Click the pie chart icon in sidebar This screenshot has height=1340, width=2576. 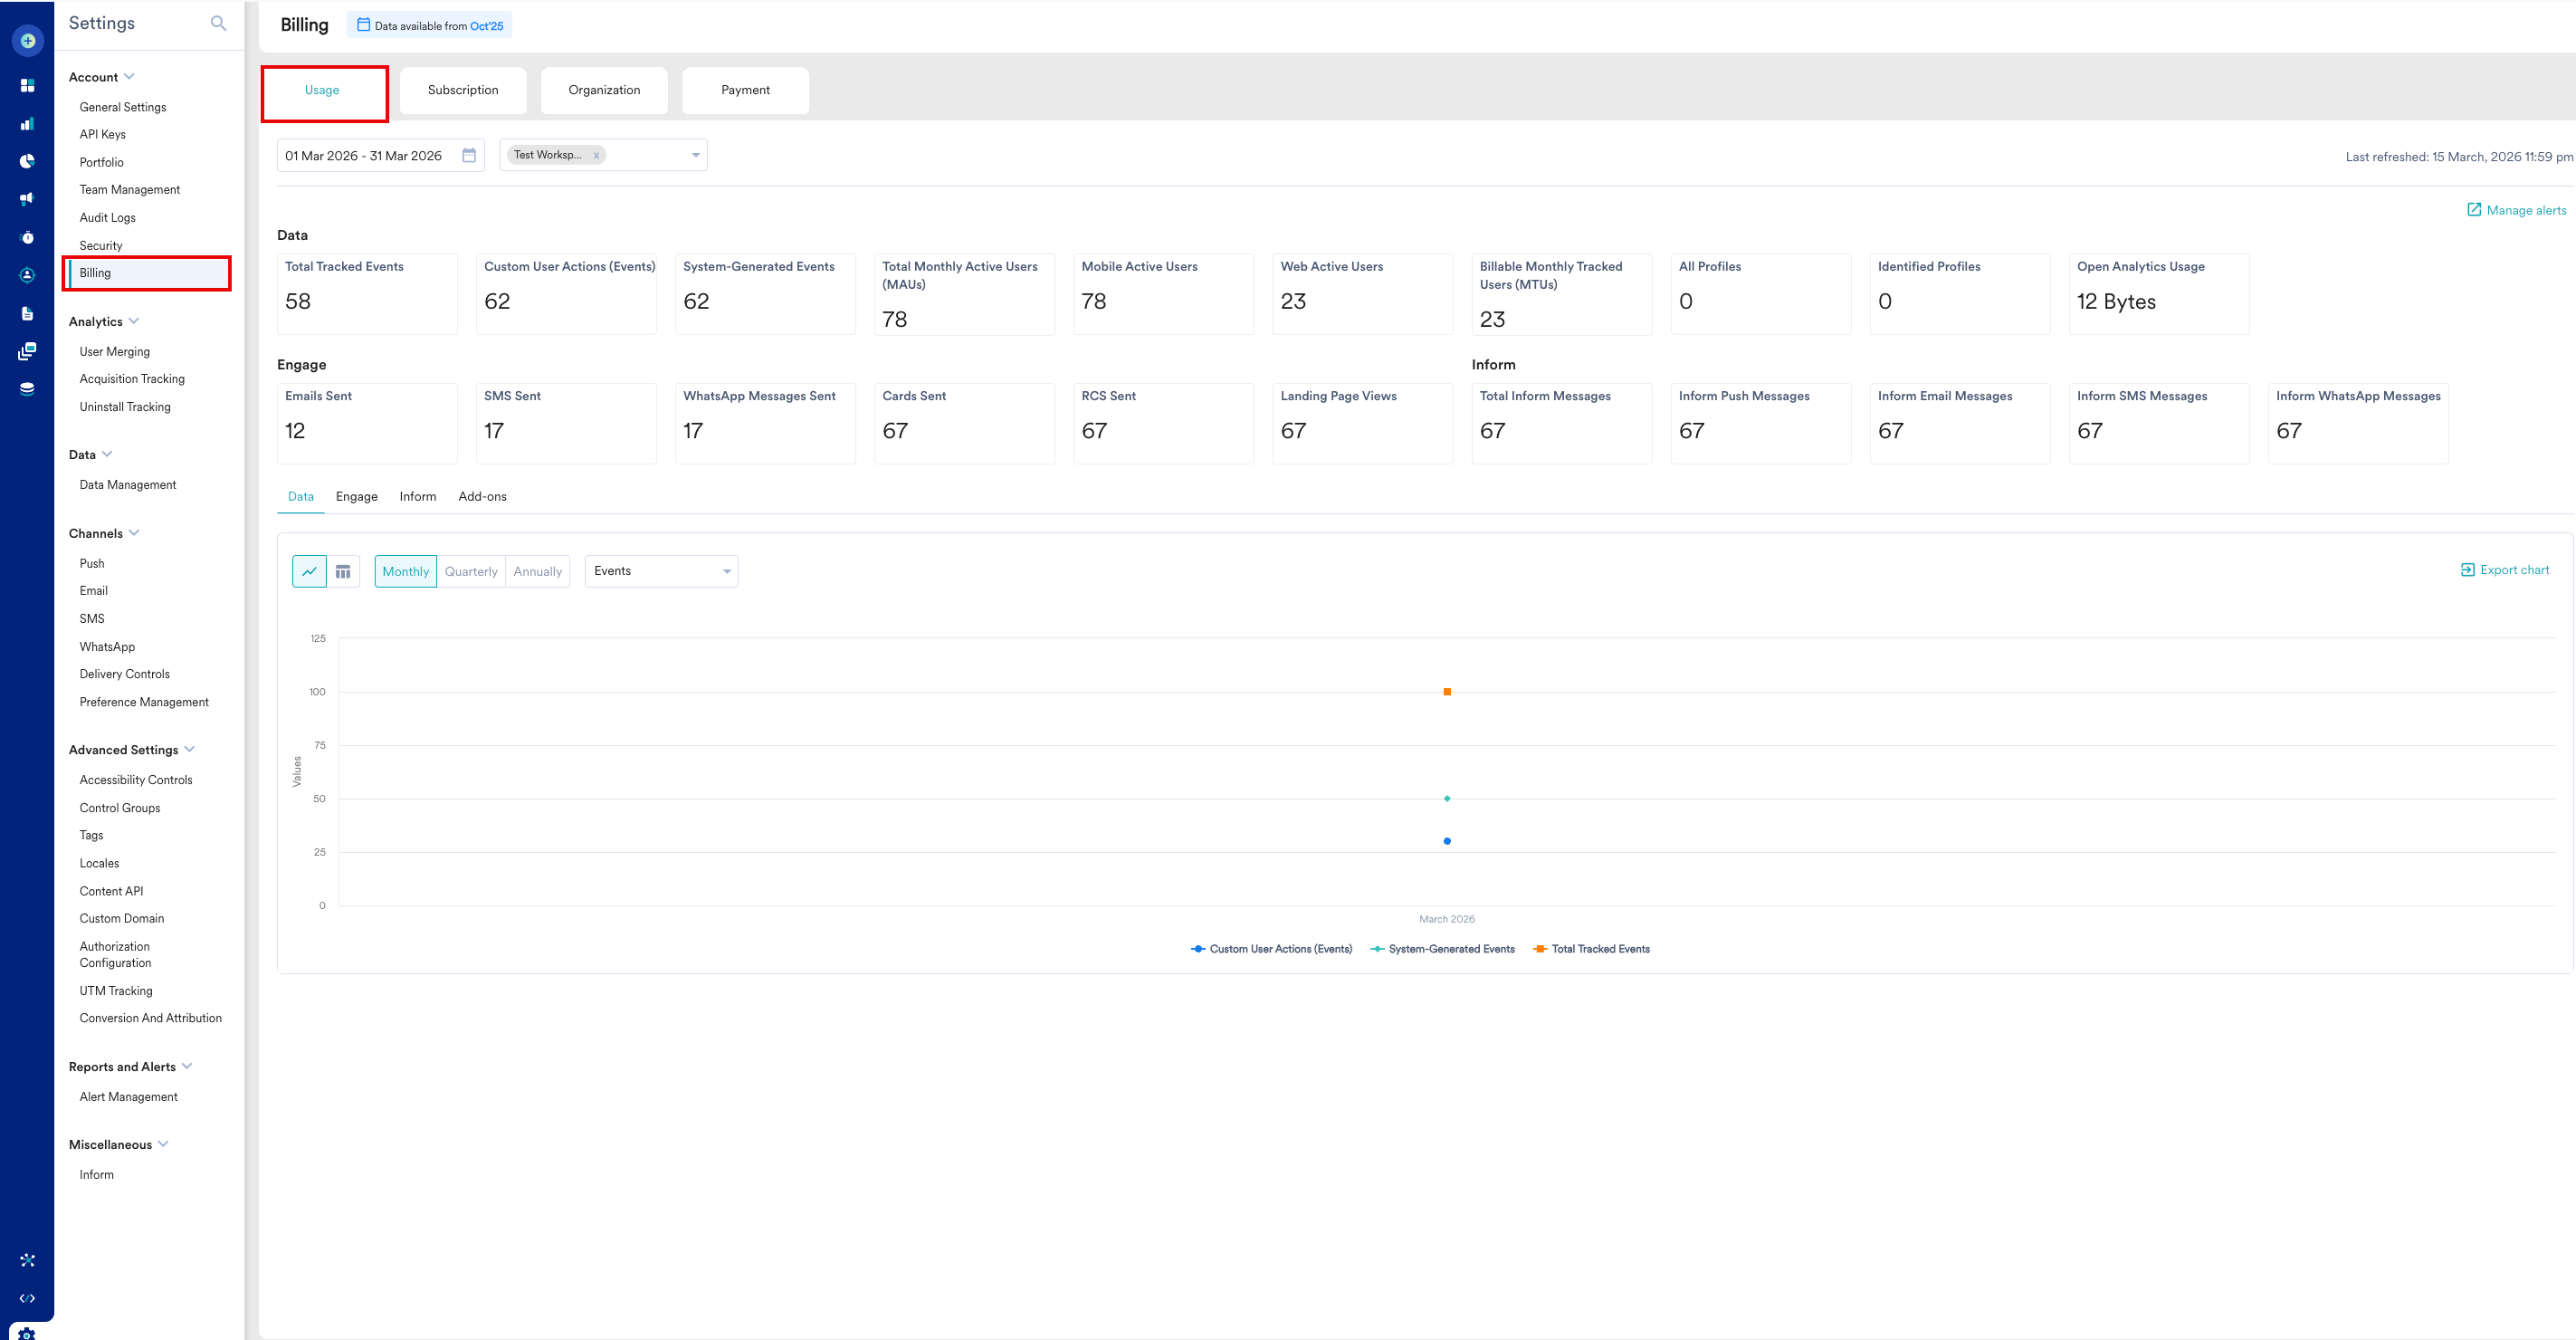point(27,161)
